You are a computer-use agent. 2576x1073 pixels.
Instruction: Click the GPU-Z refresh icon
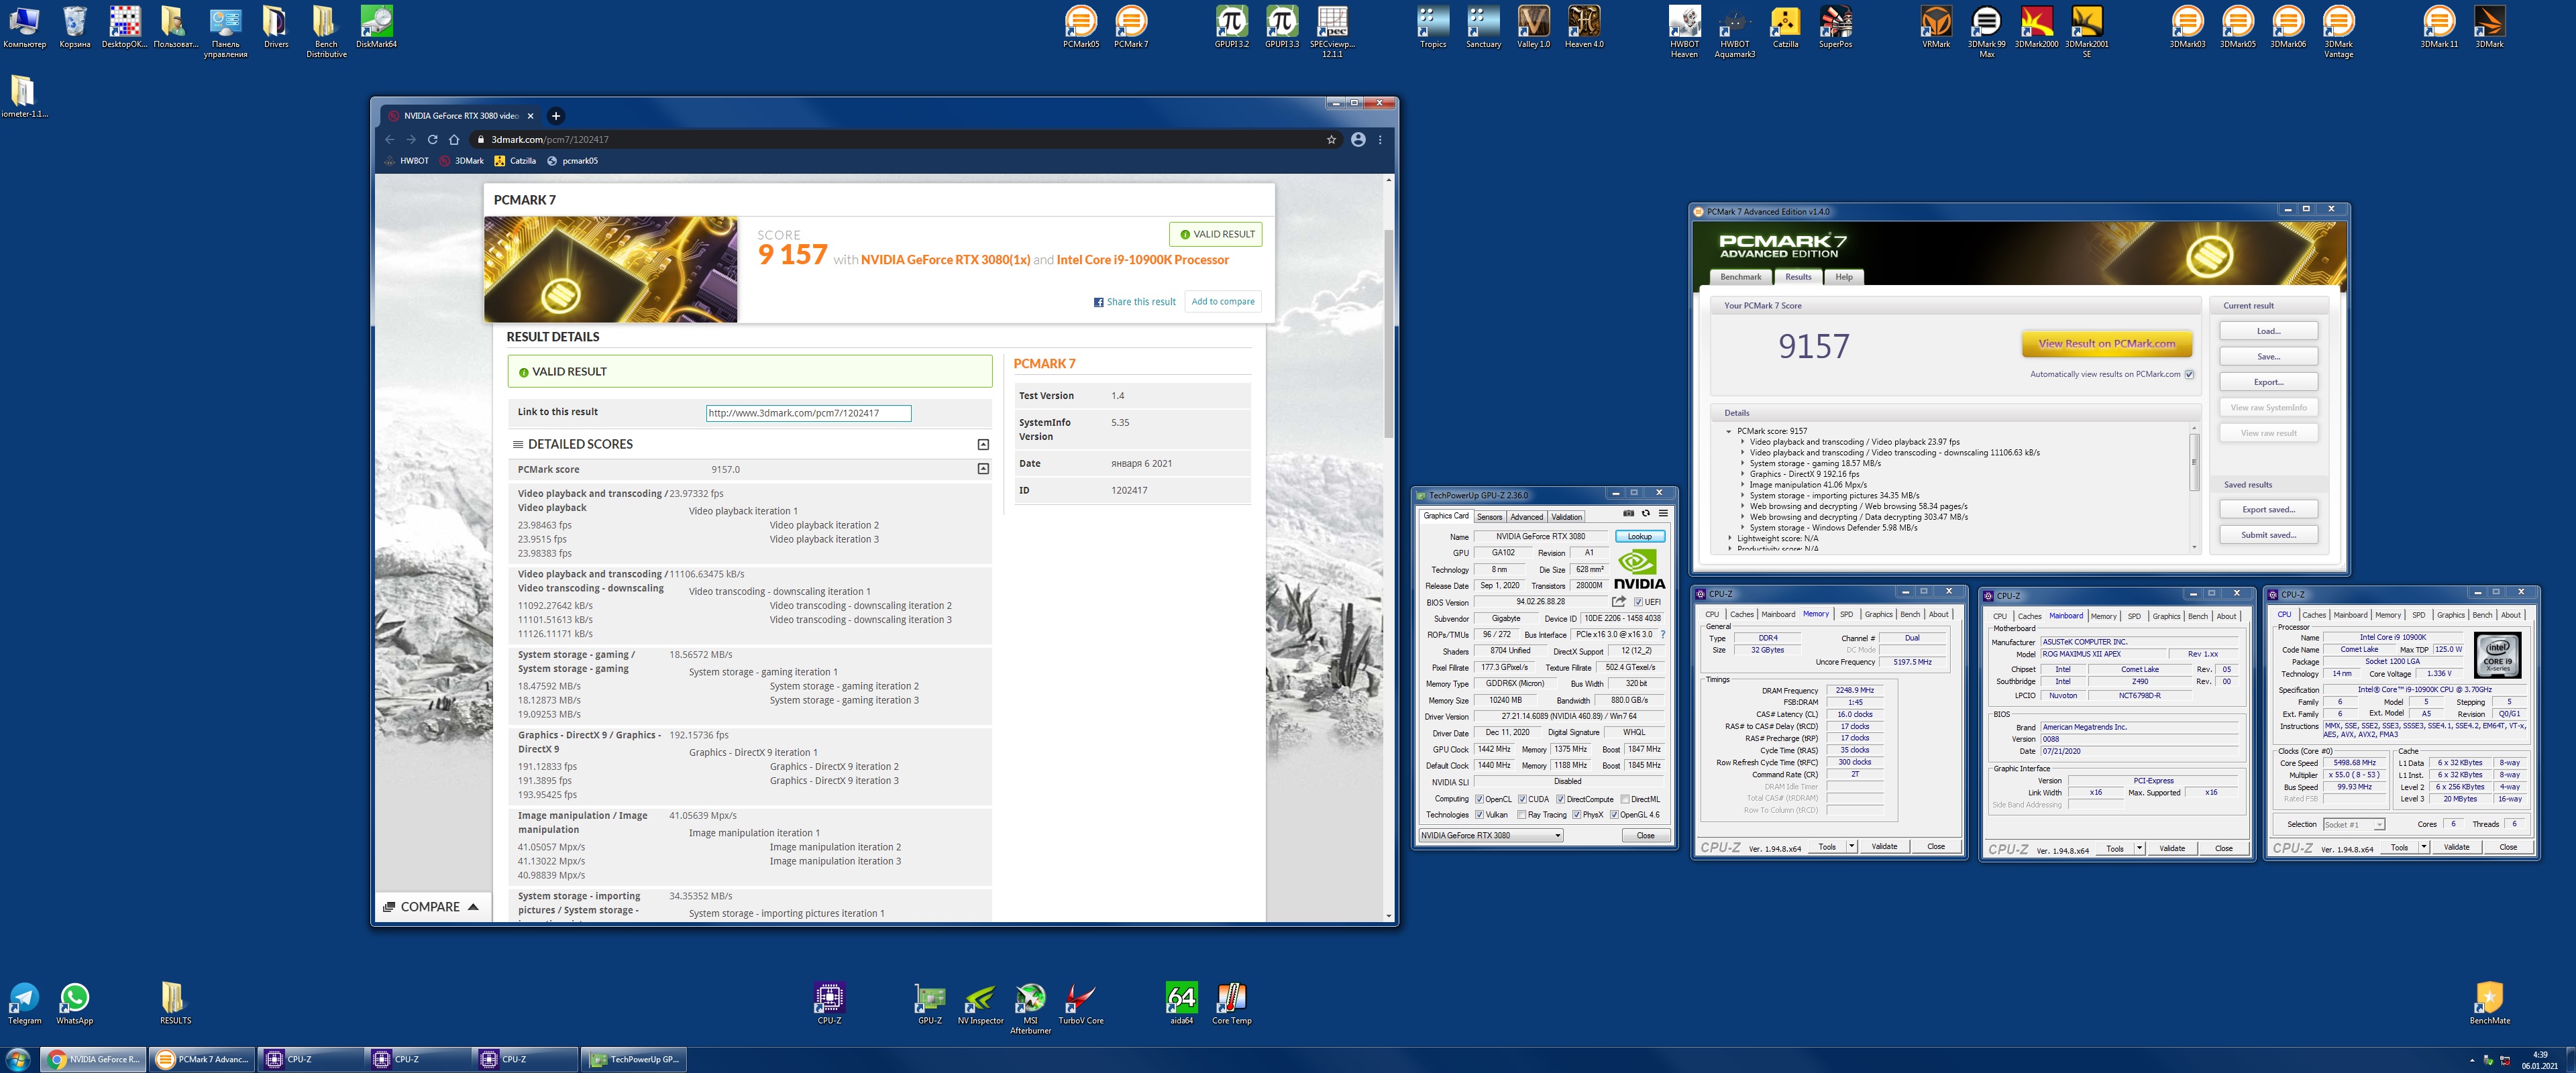[1646, 513]
